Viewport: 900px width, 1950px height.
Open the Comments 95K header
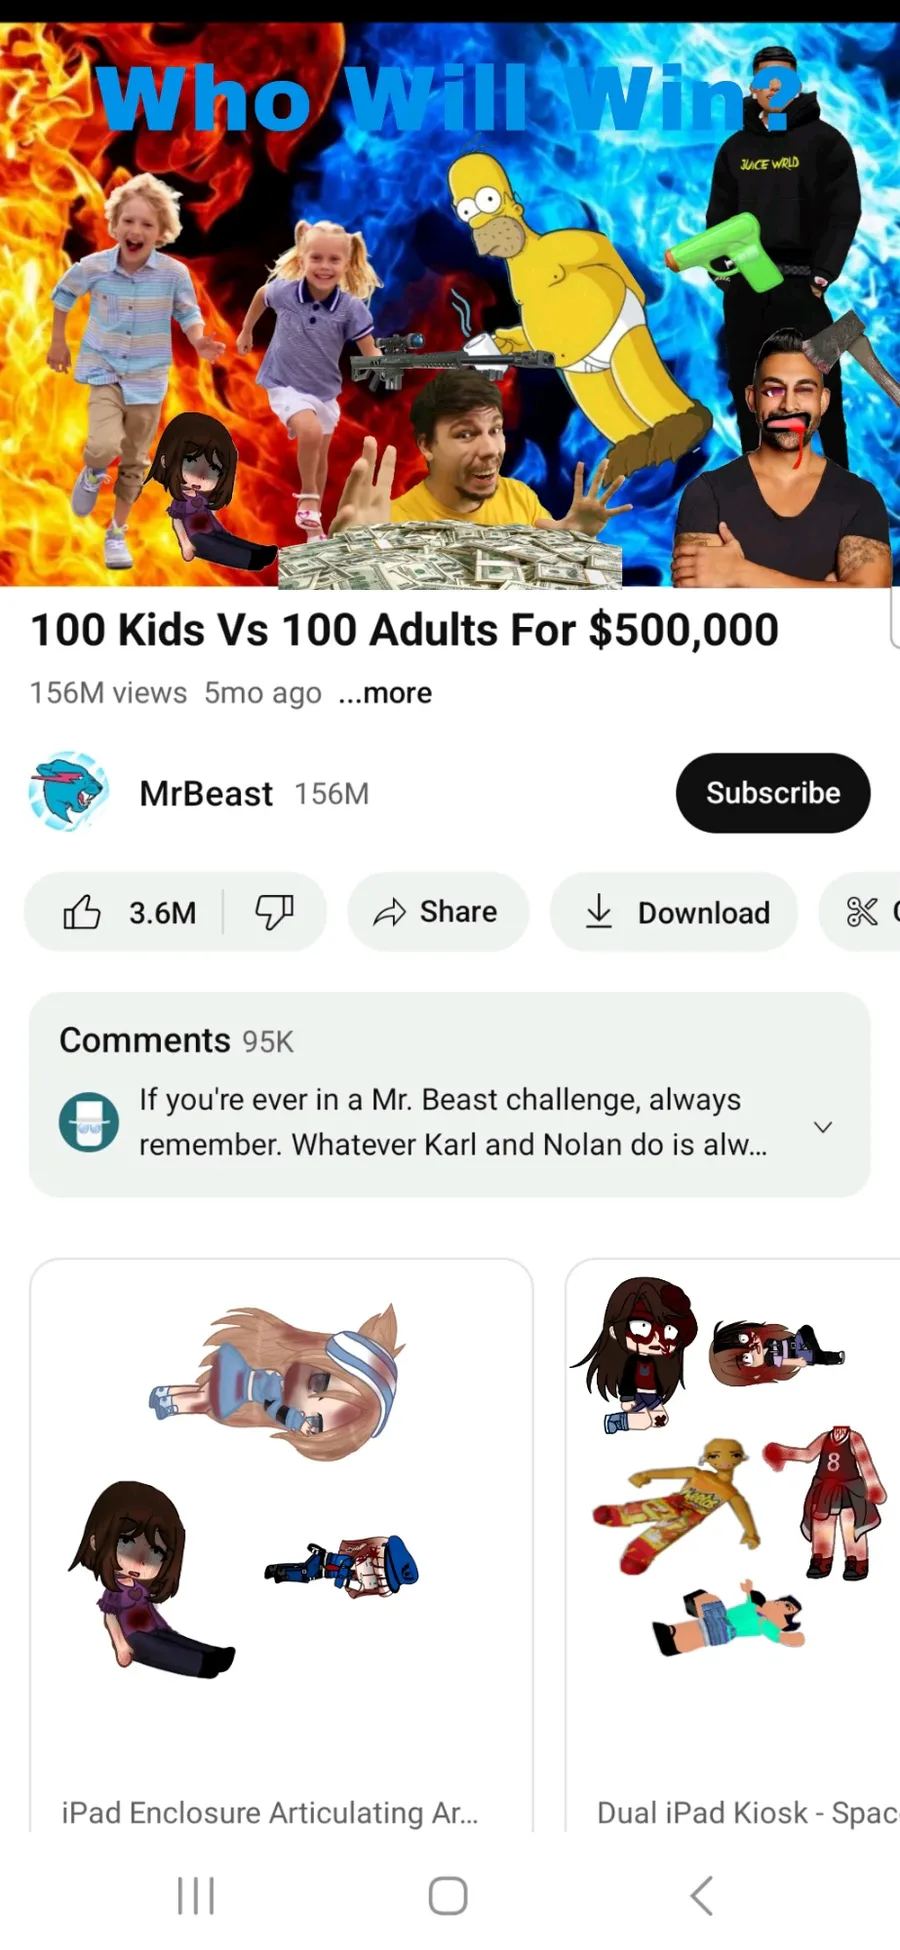click(176, 1040)
